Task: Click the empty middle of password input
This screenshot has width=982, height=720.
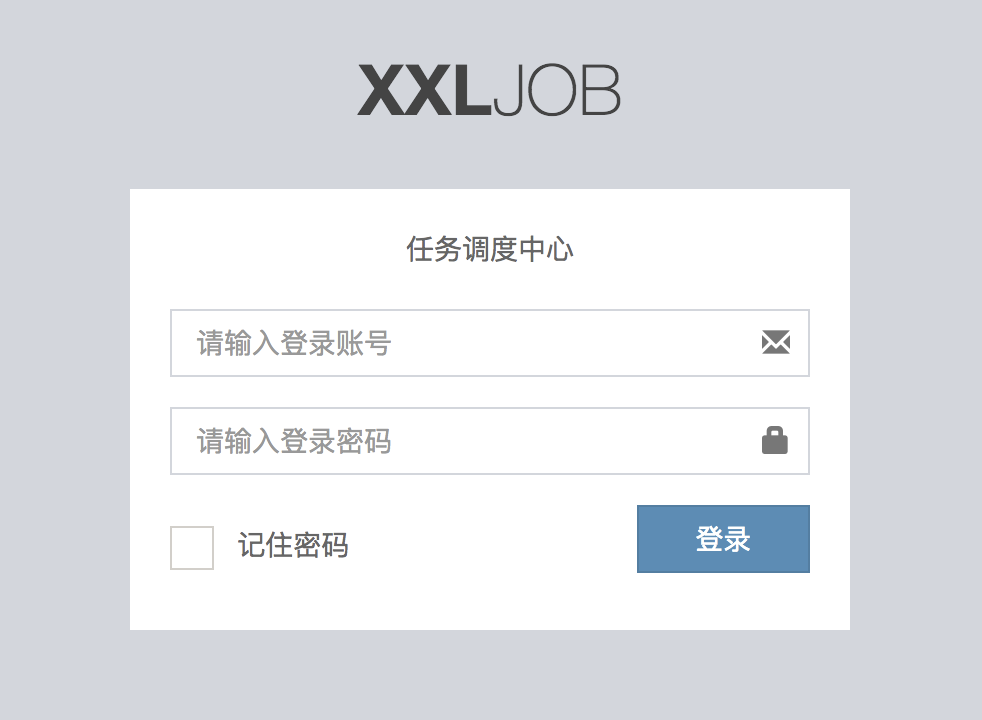Action: tap(570, 441)
